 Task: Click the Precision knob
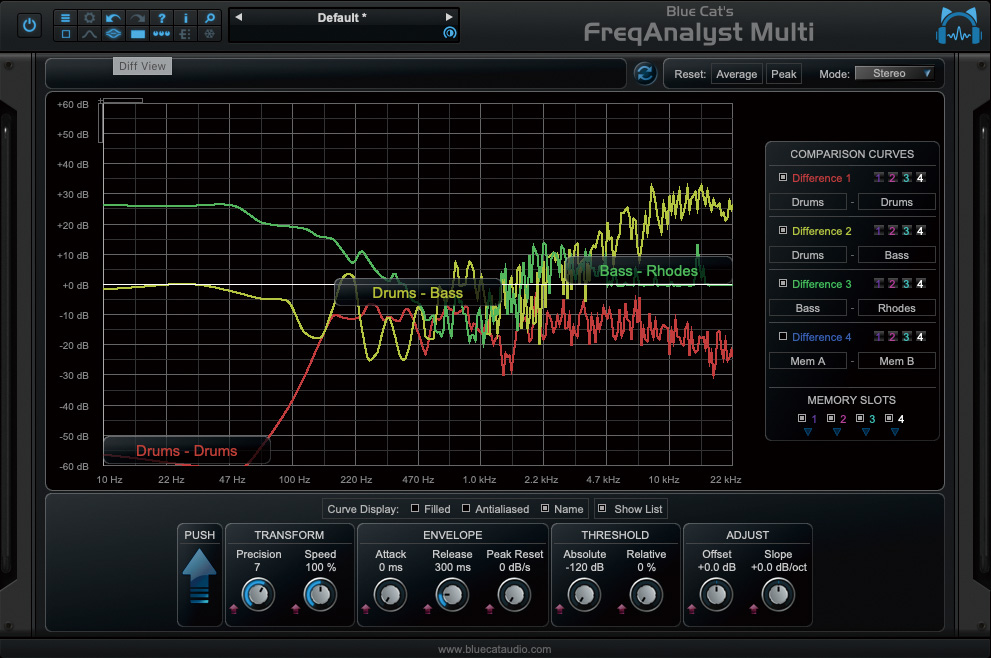tap(258, 595)
